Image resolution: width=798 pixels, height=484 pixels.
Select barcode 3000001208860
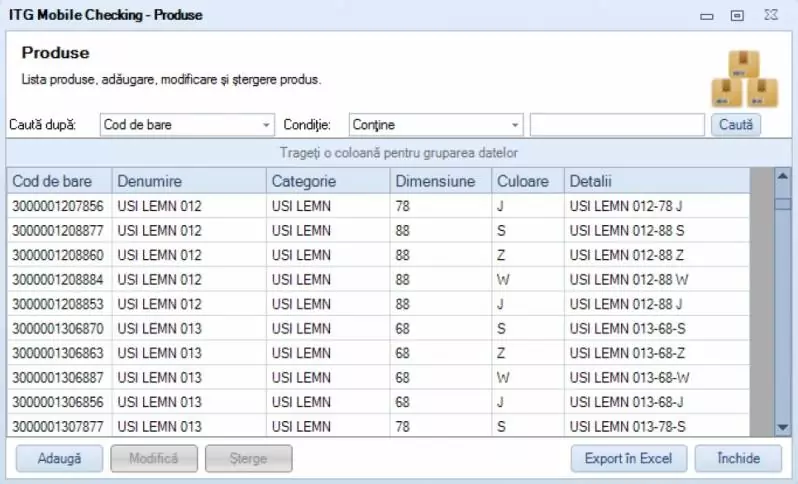coord(58,255)
